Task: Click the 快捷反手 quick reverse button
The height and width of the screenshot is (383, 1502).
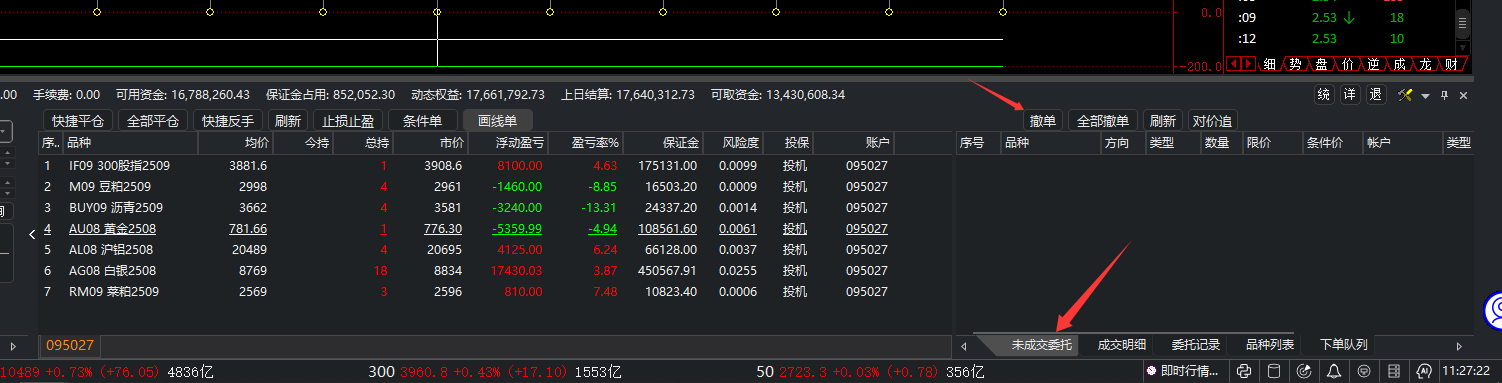Action: [228, 120]
